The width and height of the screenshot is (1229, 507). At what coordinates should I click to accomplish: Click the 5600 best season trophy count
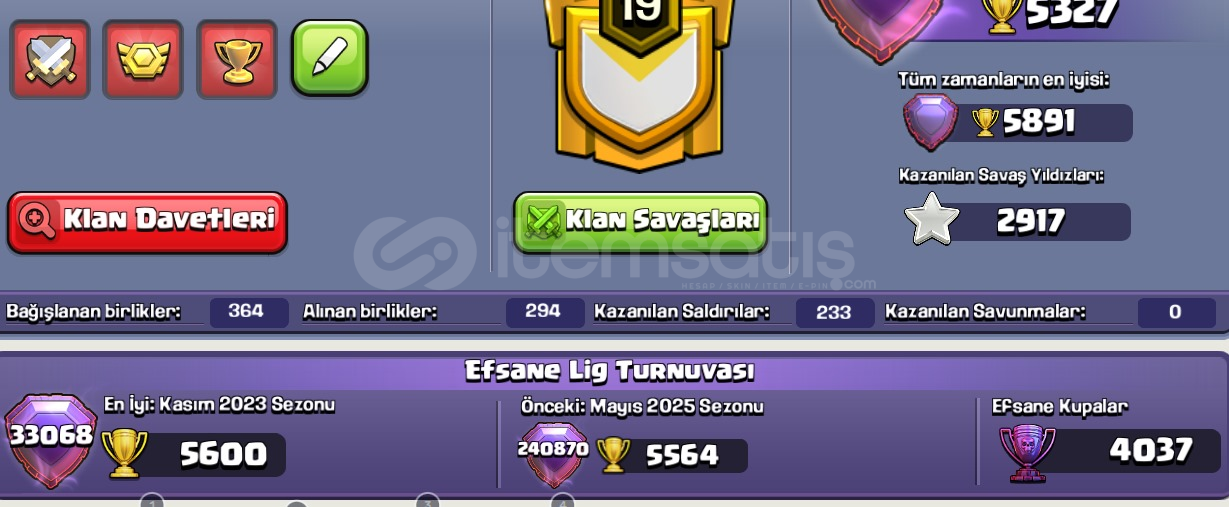pyautogui.click(x=224, y=455)
